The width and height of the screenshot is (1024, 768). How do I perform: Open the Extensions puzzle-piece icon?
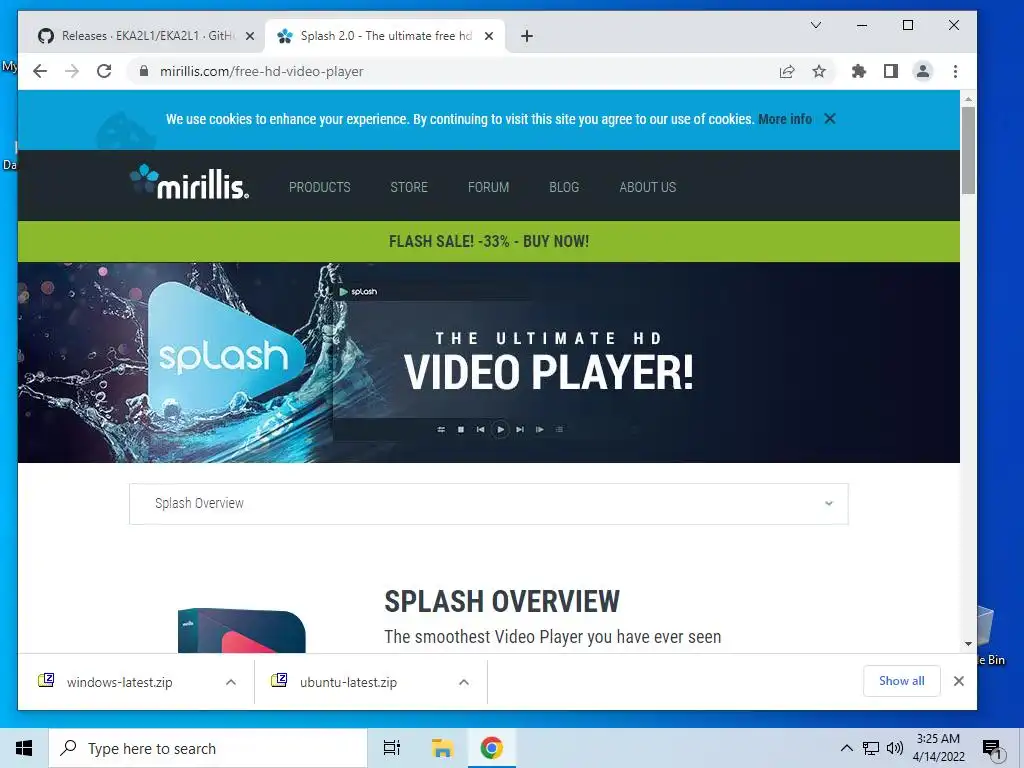click(x=859, y=71)
